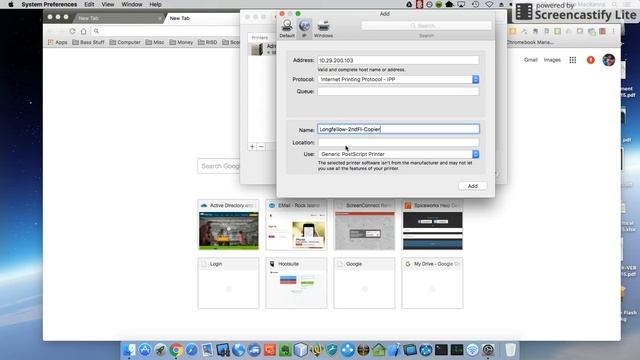Open the Hootsuite thumbnail
The height and width of the screenshot is (360, 640).
tap(296, 283)
